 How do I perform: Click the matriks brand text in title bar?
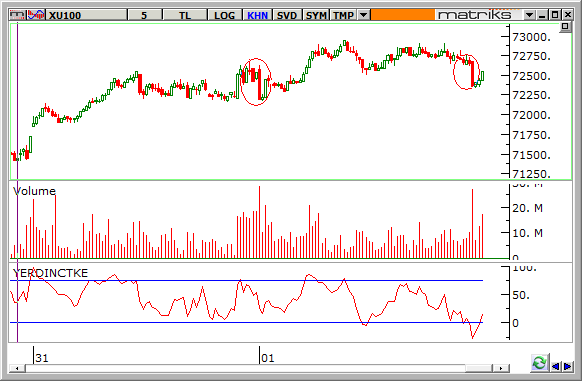(474, 15)
